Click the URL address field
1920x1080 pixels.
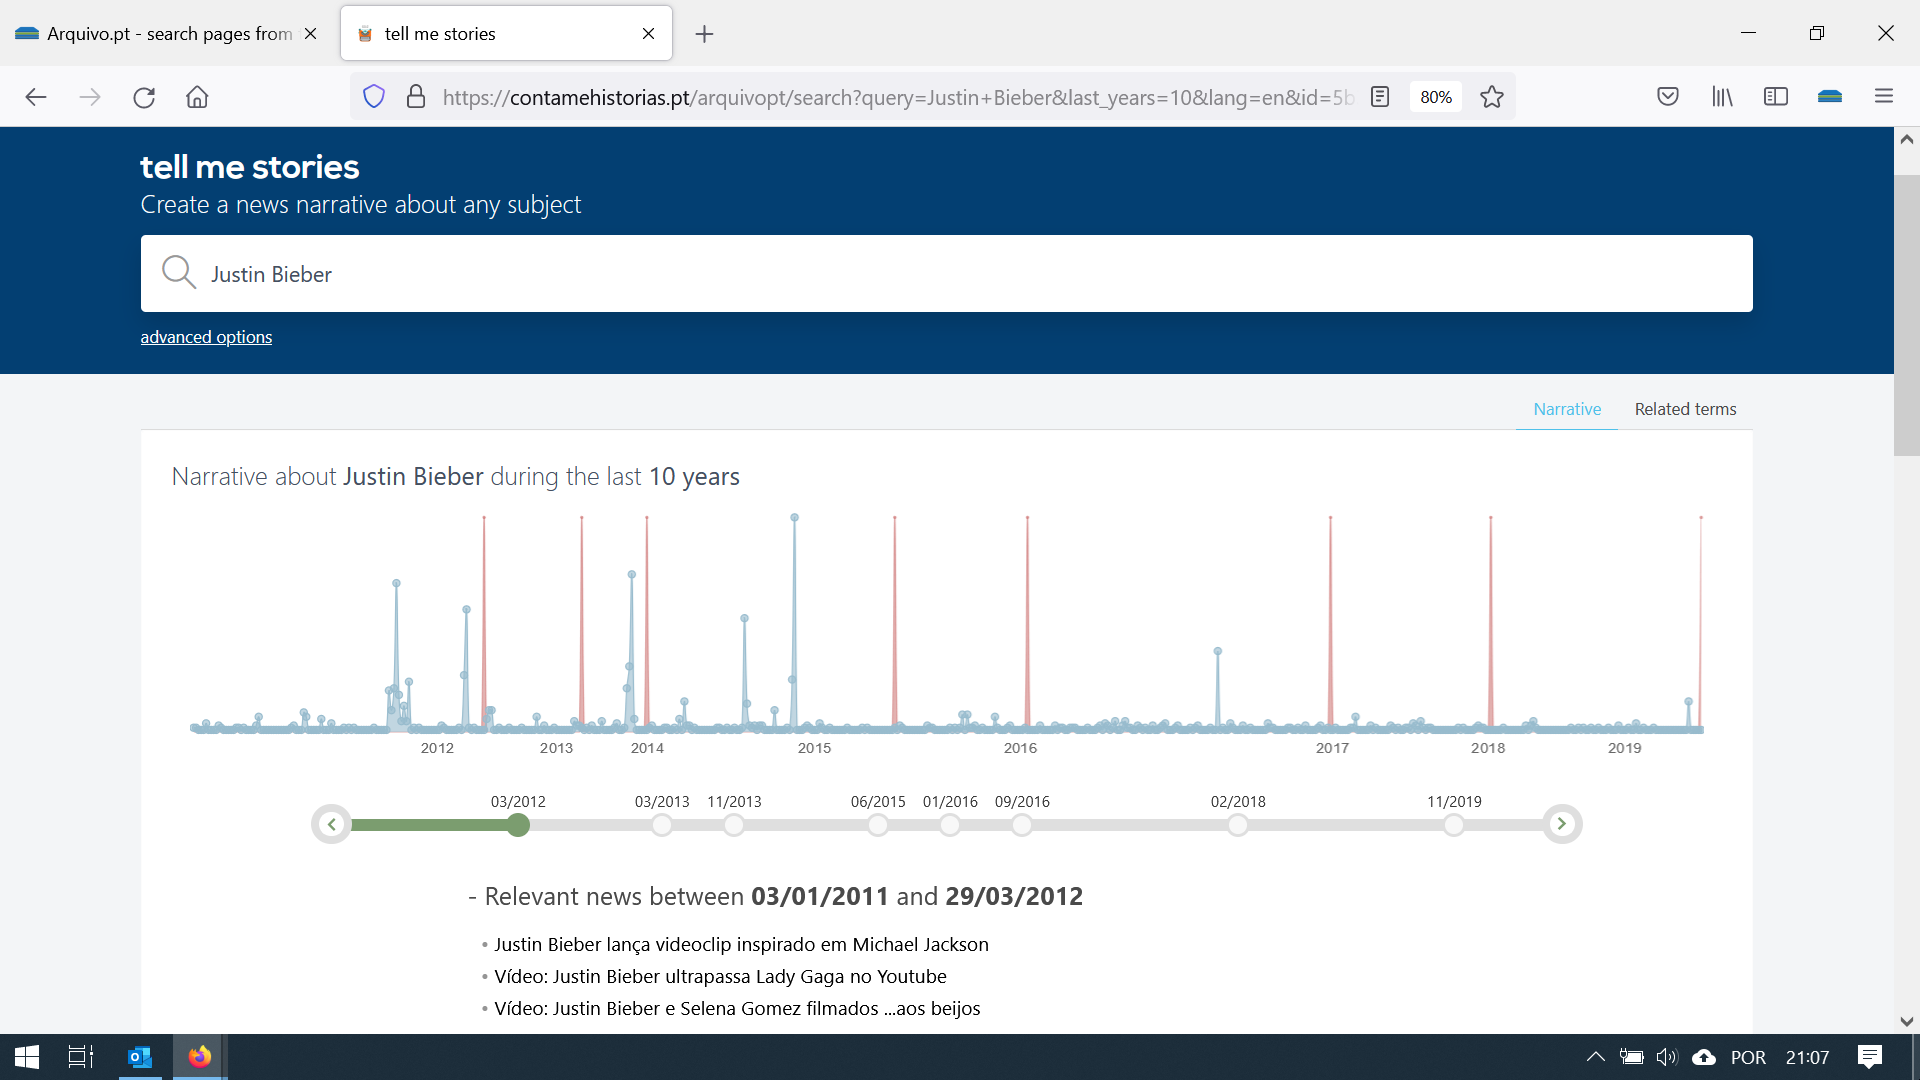point(897,97)
